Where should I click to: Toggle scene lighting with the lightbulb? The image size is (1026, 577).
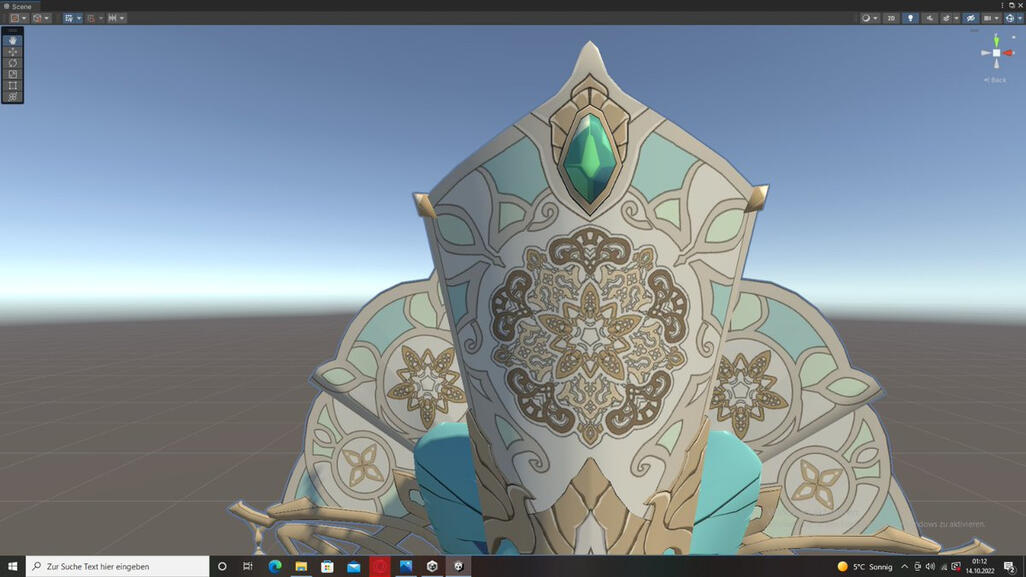pyautogui.click(x=910, y=18)
